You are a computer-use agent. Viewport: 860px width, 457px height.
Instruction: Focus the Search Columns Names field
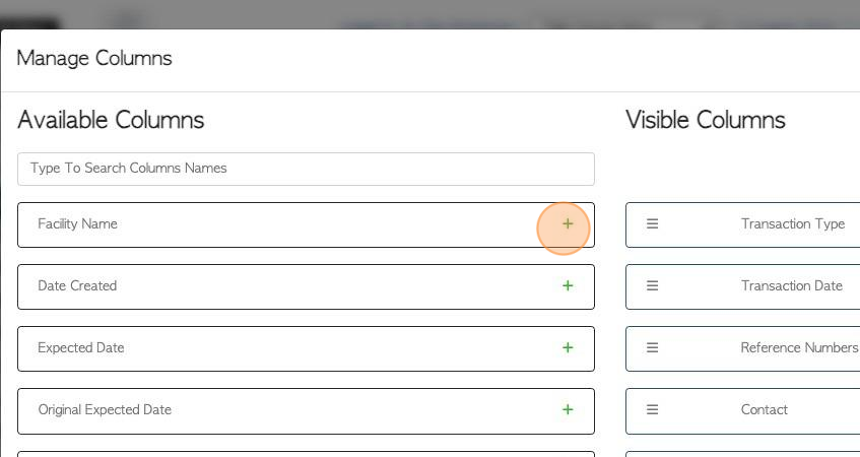[x=306, y=169]
